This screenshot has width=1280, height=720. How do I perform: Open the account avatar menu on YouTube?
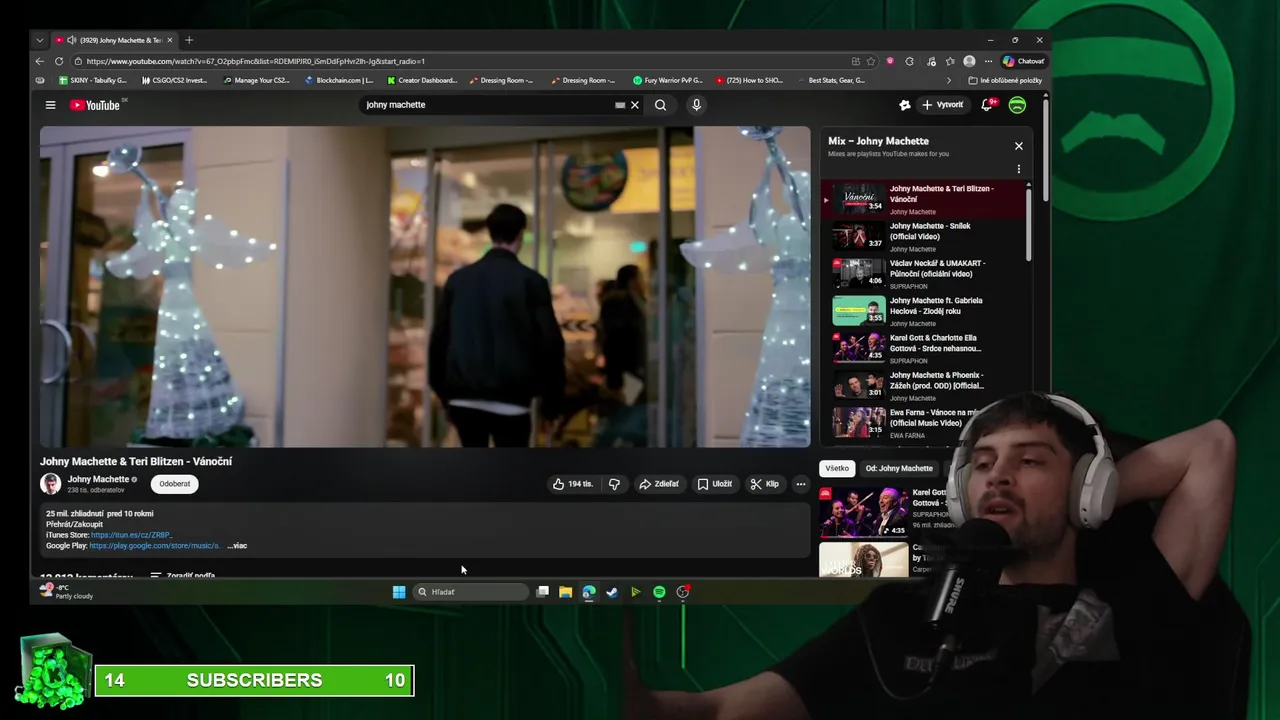(x=1017, y=105)
